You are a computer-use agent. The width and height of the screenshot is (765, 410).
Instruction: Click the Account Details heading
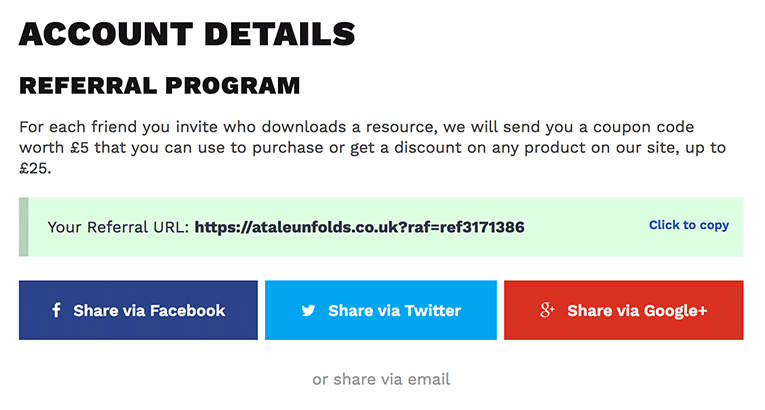click(x=187, y=34)
